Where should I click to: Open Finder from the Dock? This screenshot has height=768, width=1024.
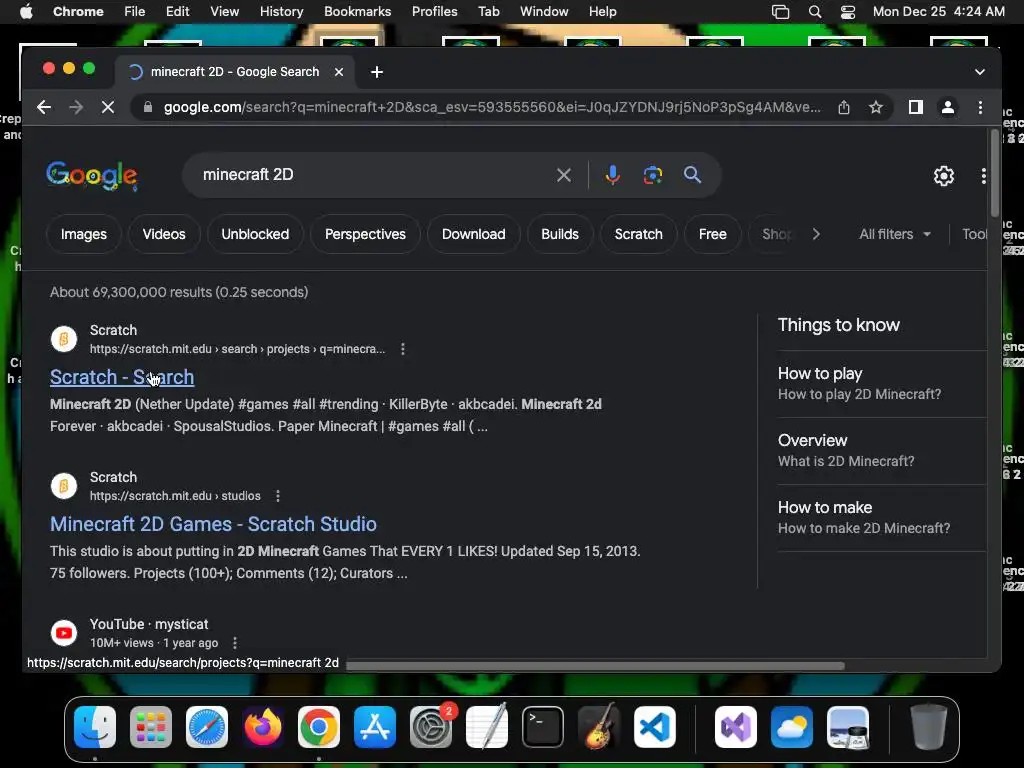(95, 727)
